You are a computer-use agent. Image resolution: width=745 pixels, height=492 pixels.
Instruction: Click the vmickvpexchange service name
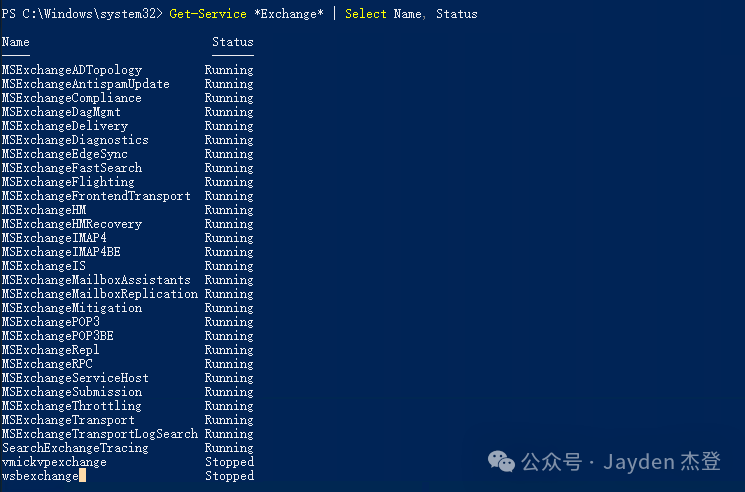click(54, 462)
